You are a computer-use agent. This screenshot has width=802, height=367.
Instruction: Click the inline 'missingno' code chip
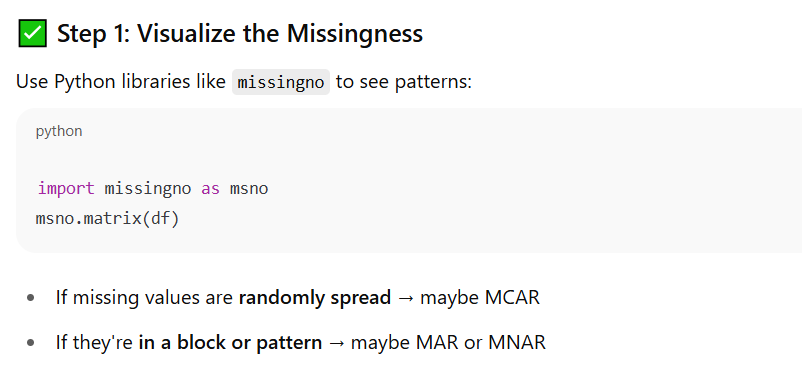pyautogui.click(x=281, y=82)
